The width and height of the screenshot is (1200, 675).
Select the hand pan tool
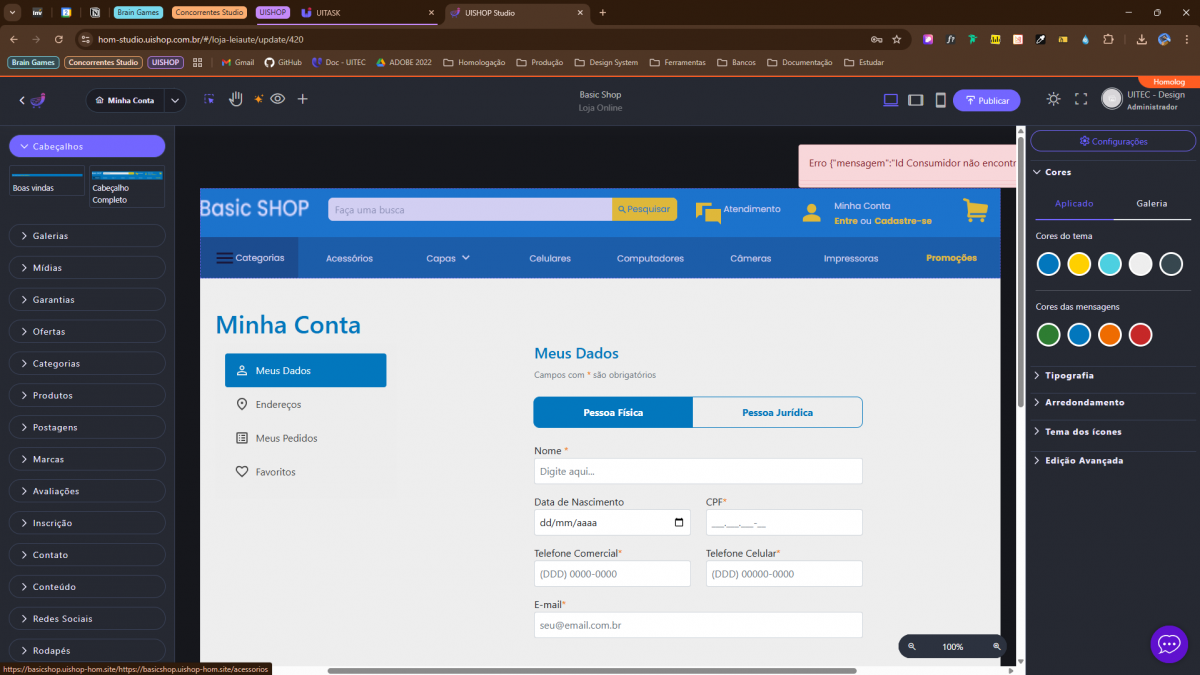coord(236,99)
